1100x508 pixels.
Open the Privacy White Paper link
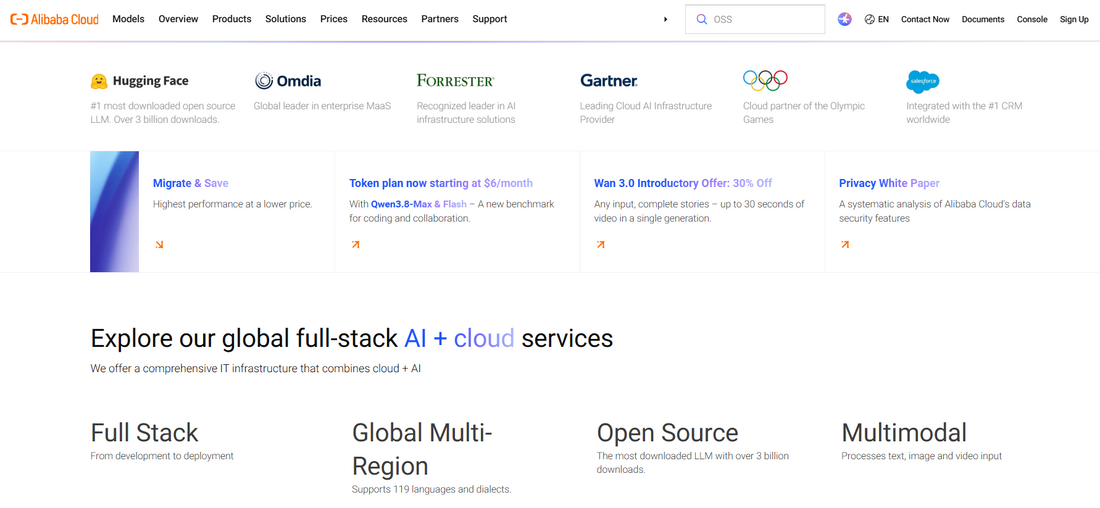[x=889, y=183]
